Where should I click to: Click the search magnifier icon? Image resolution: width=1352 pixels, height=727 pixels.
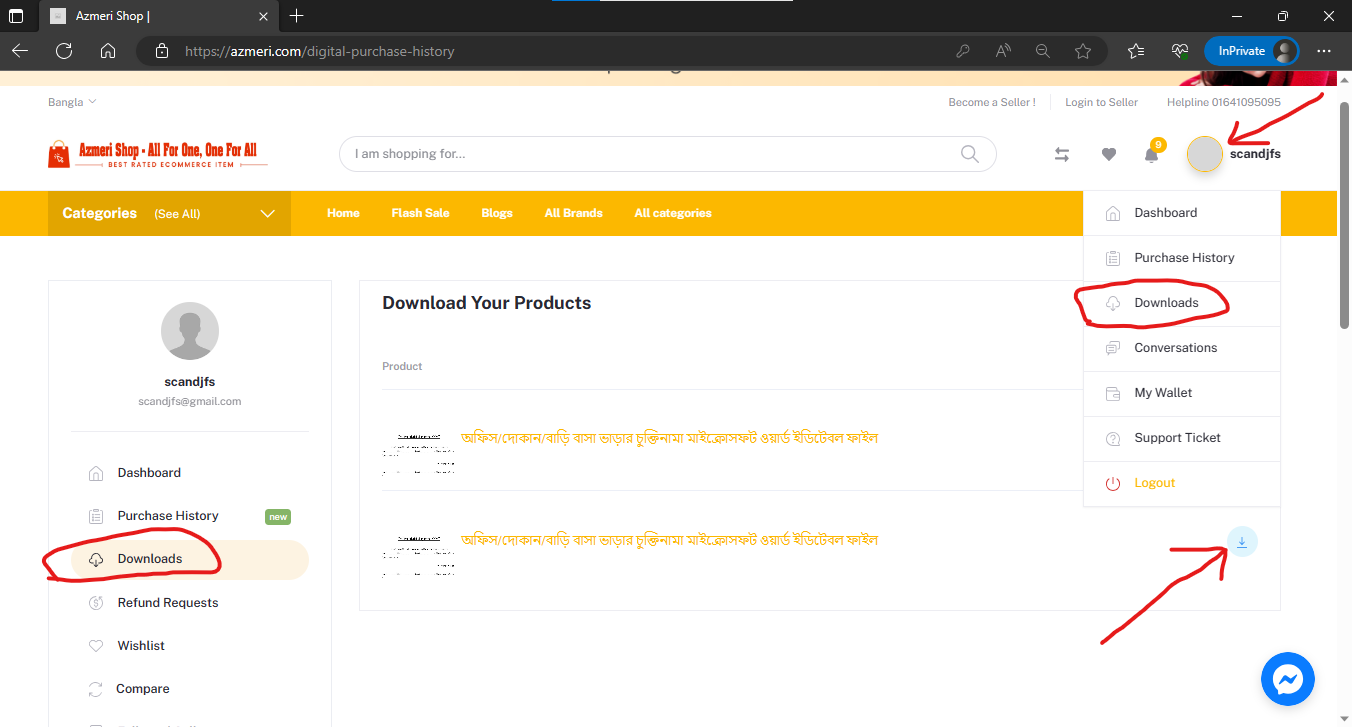969,154
